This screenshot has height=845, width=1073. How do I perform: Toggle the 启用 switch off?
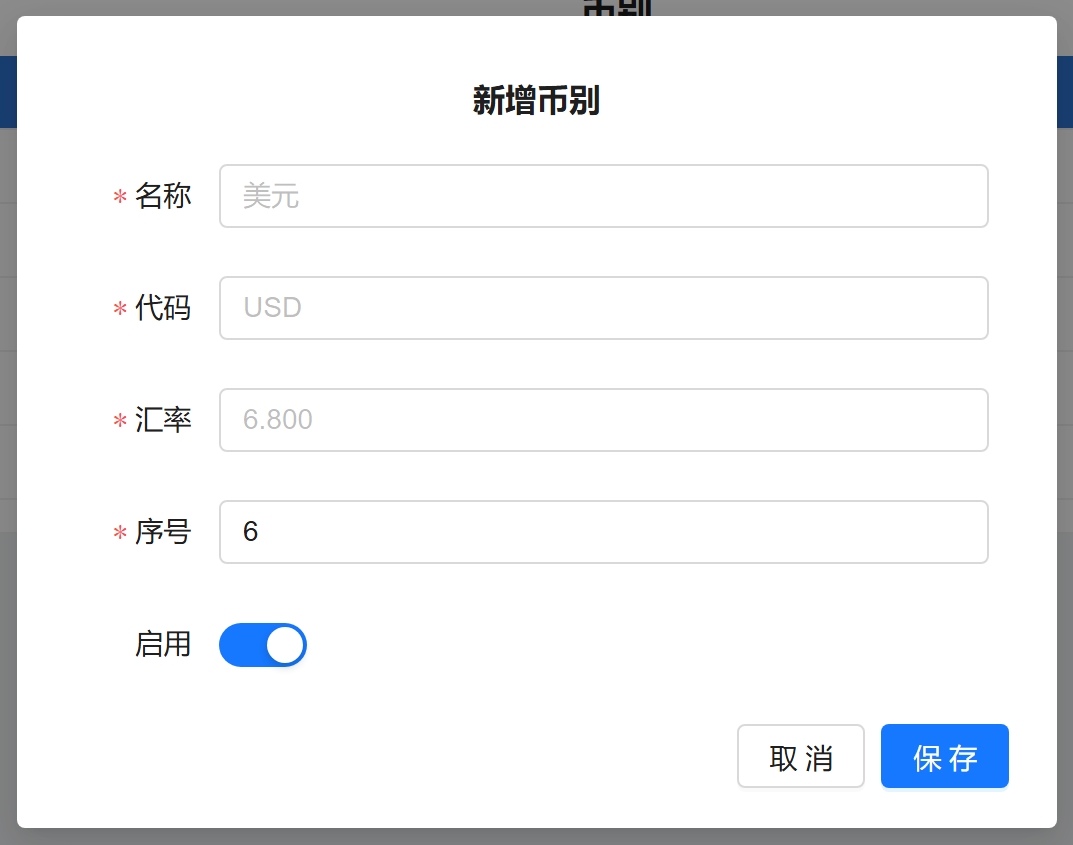point(262,645)
